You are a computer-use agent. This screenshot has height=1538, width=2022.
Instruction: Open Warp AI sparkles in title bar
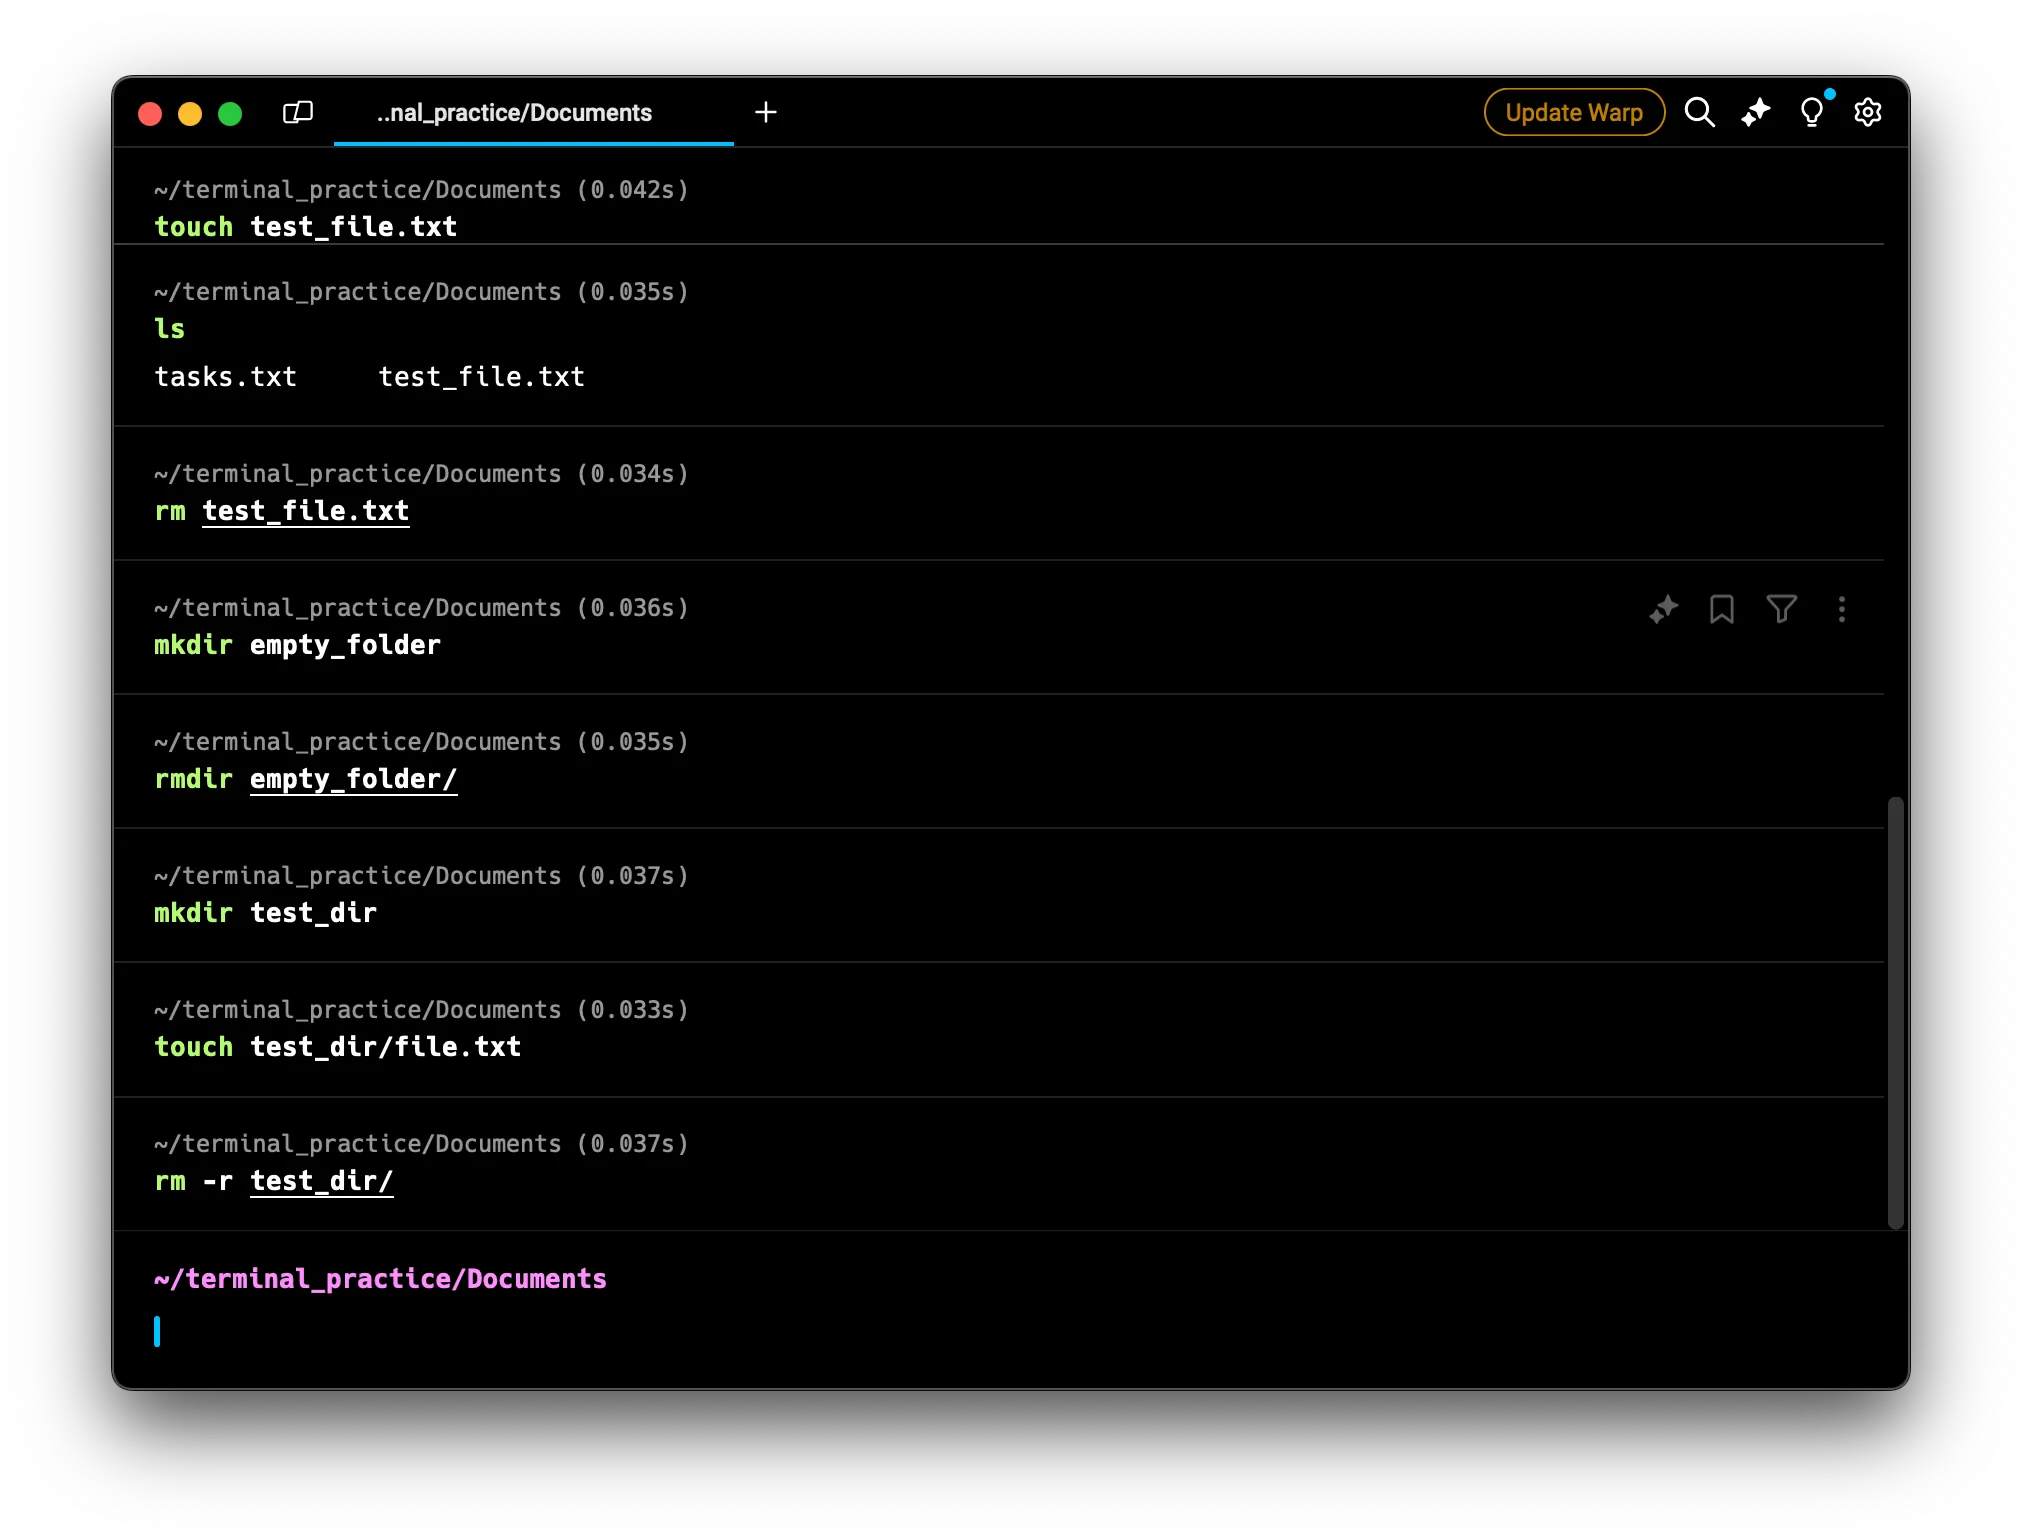pyautogui.click(x=1756, y=112)
